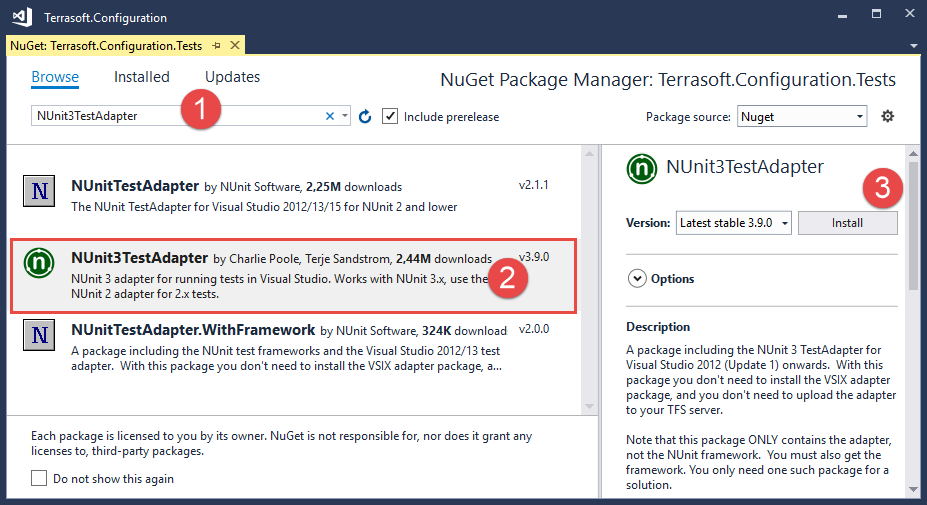The width and height of the screenshot is (927, 505).
Task: Click the NUnitTestAdapter package icon
Action: (39, 190)
